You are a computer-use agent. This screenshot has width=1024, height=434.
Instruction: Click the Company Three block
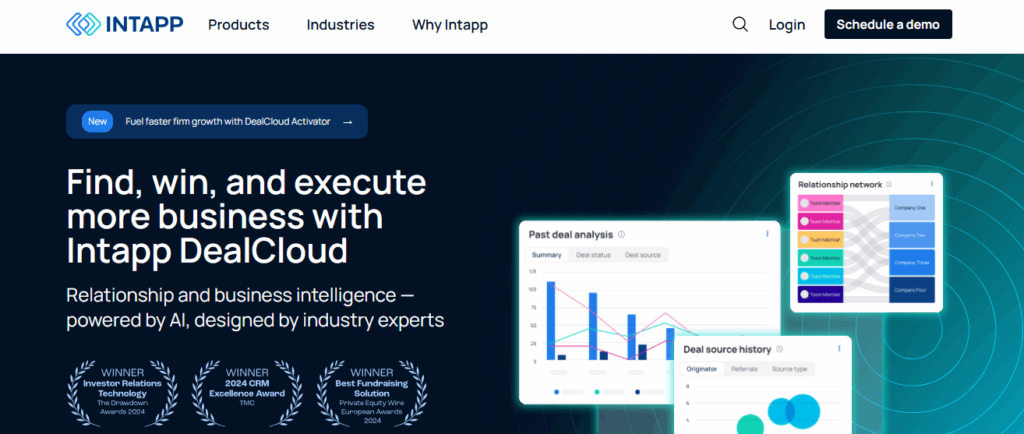click(x=912, y=262)
